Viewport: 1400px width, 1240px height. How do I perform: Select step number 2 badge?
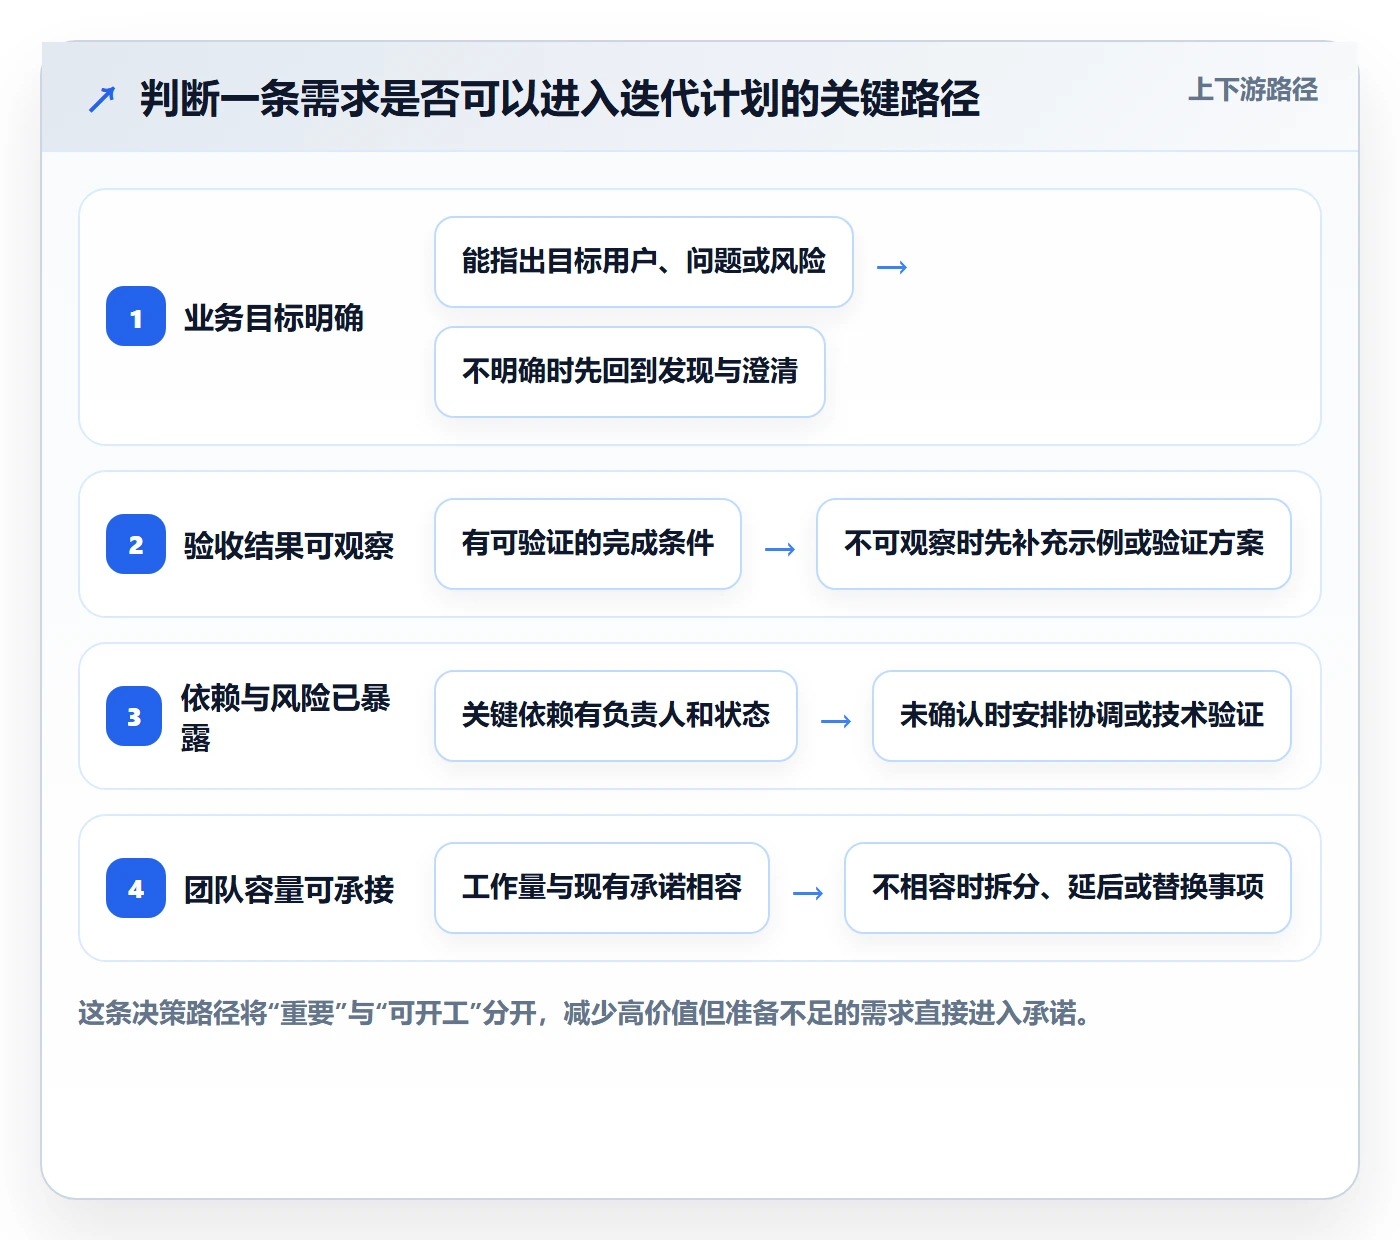coord(136,544)
